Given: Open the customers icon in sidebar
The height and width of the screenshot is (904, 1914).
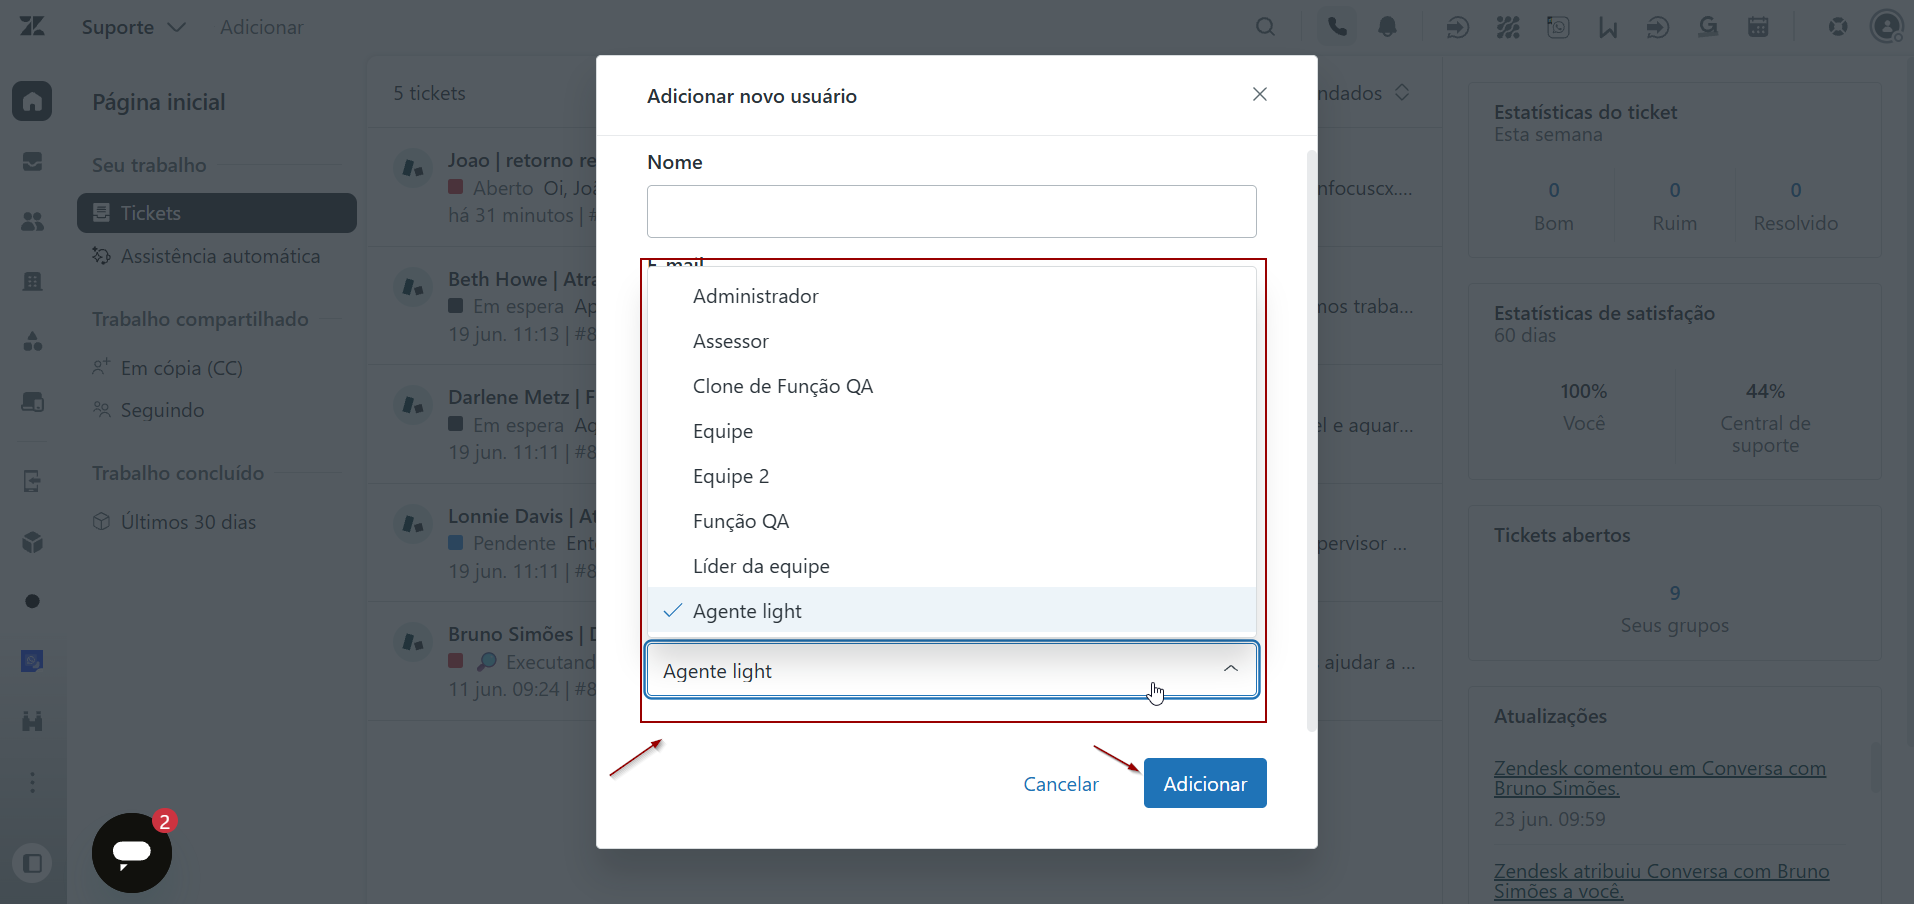Looking at the screenshot, I should tap(32, 221).
